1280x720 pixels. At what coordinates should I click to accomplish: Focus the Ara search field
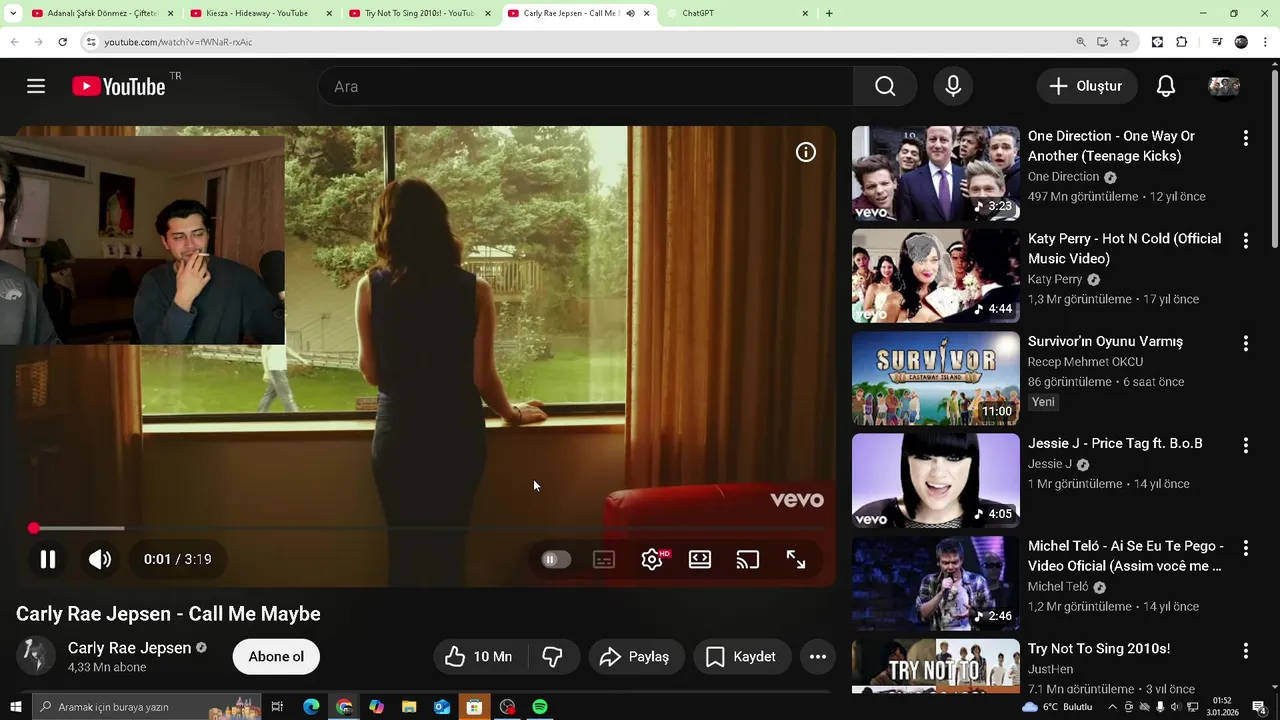click(586, 86)
